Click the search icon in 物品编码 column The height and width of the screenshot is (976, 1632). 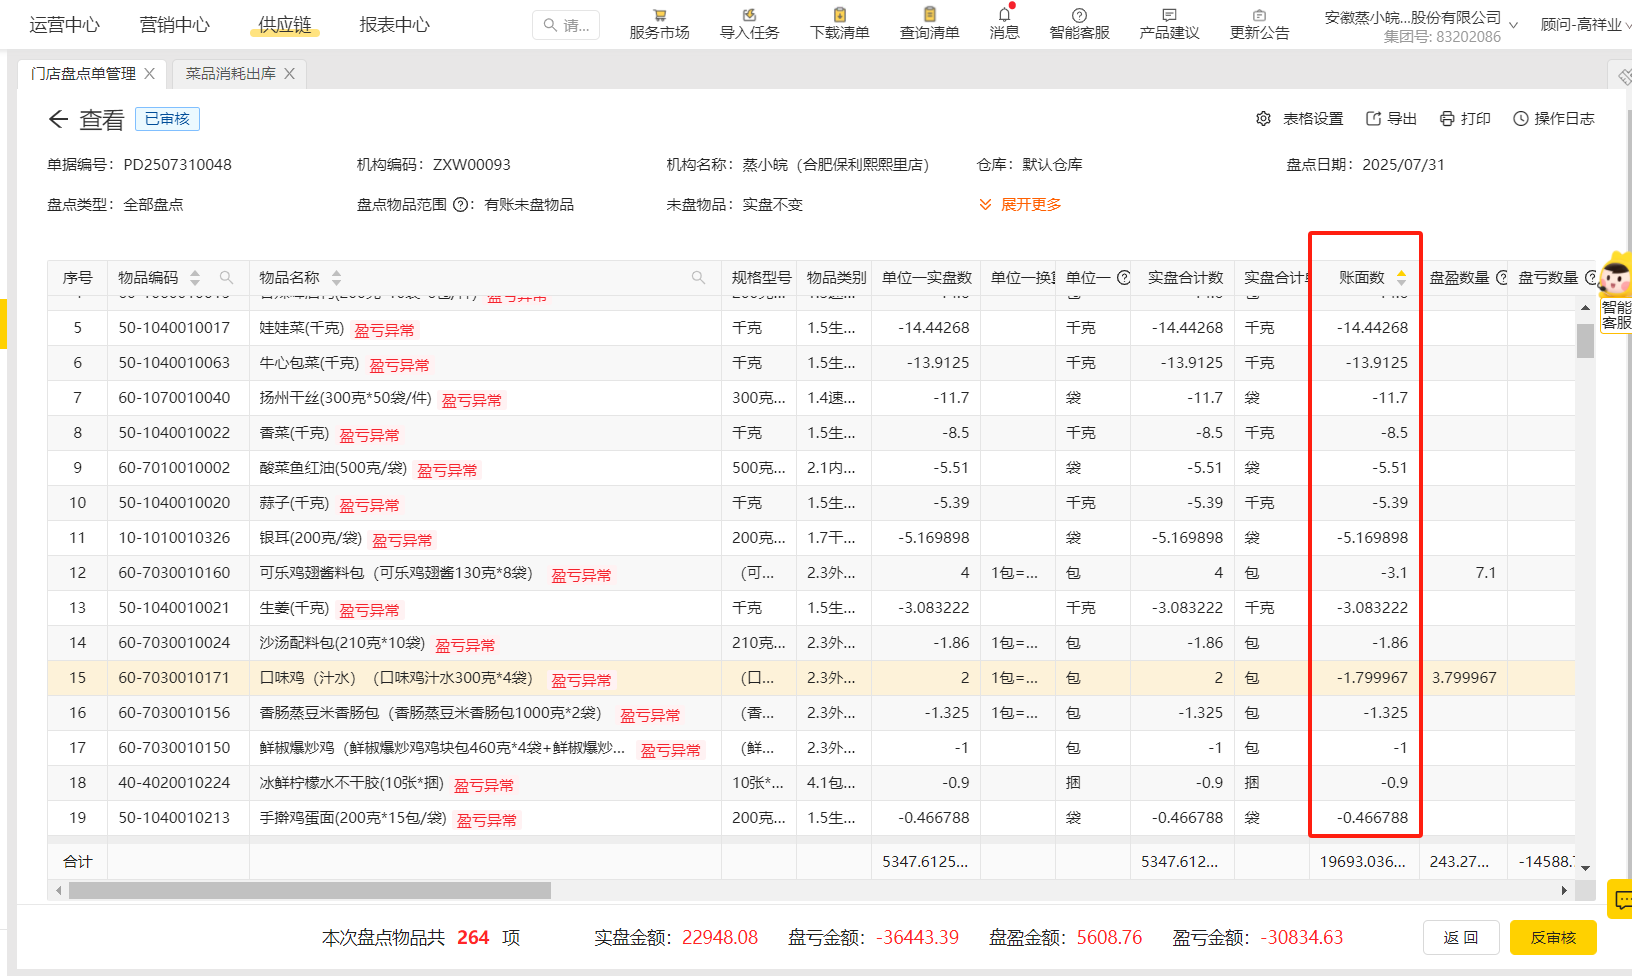point(227,278)
